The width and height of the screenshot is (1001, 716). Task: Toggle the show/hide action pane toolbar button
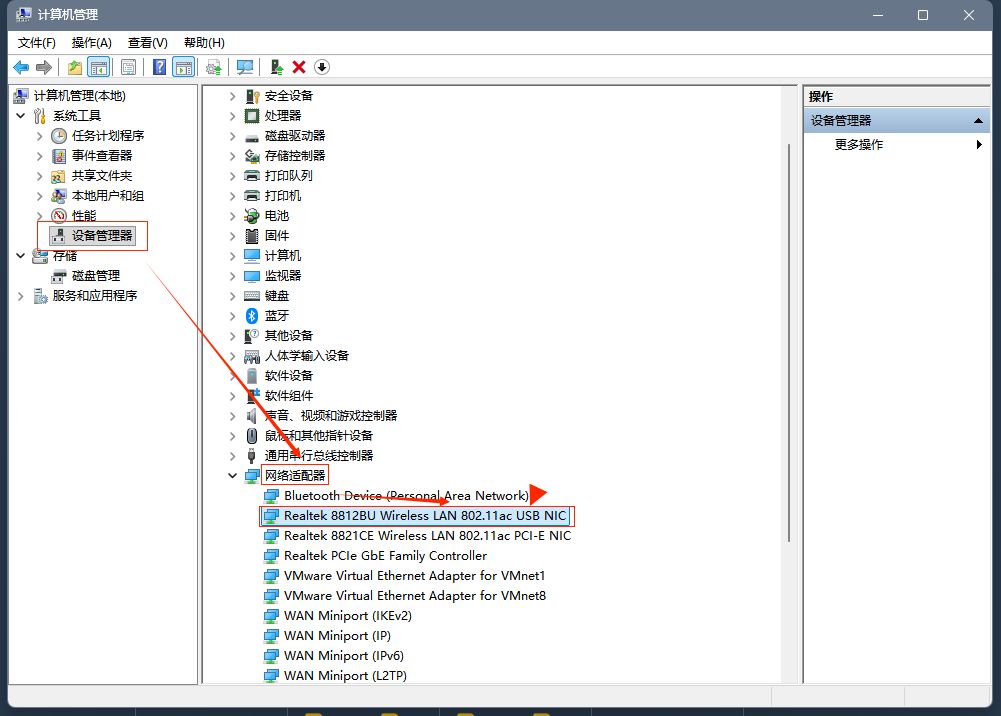pyautogui.click(x=183, y=67)
